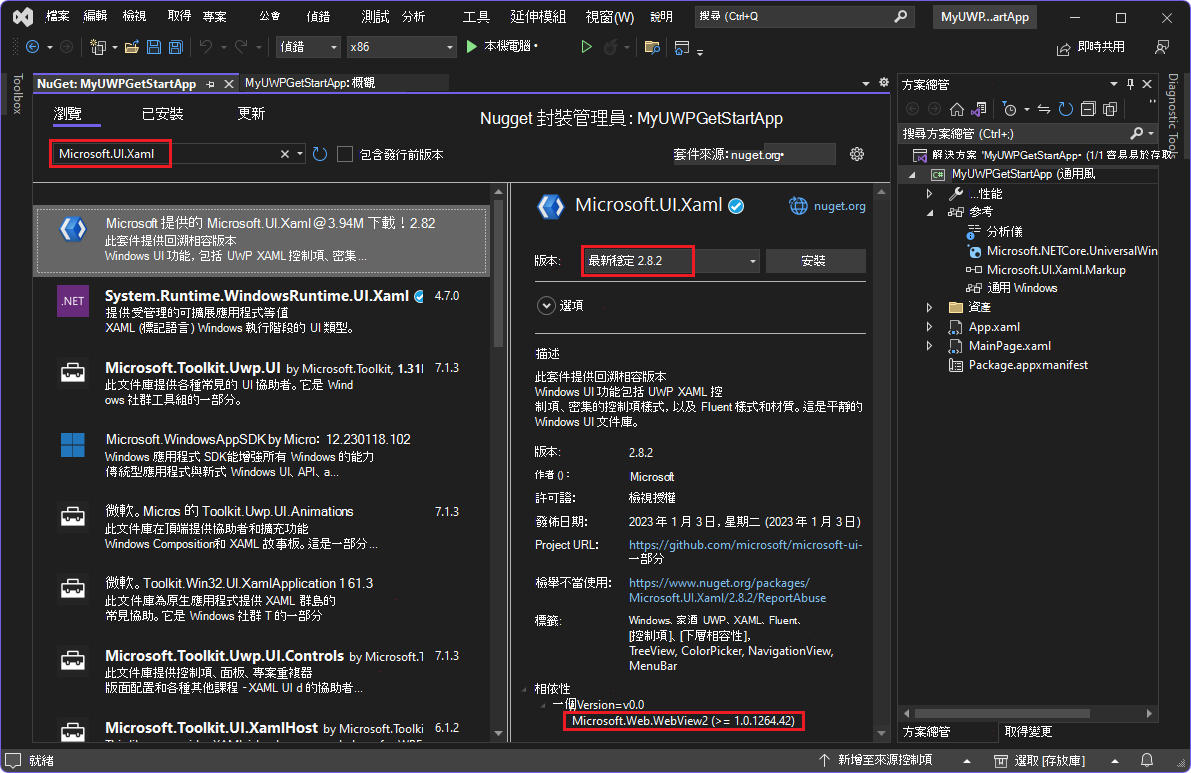Viewport: 1191px width, 773px height.
Task: Click the Solution Explorer horizontal scrollbar
Action: [1002, 714]
